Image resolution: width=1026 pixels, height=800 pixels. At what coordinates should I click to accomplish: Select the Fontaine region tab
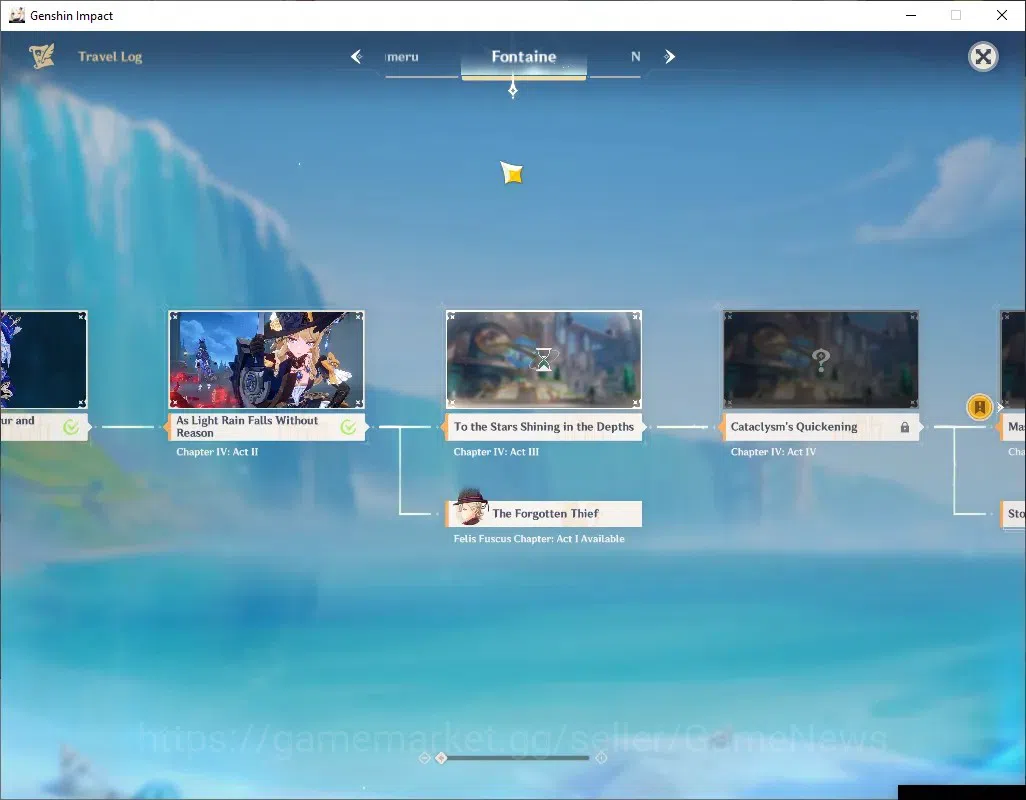coord(523,57)
